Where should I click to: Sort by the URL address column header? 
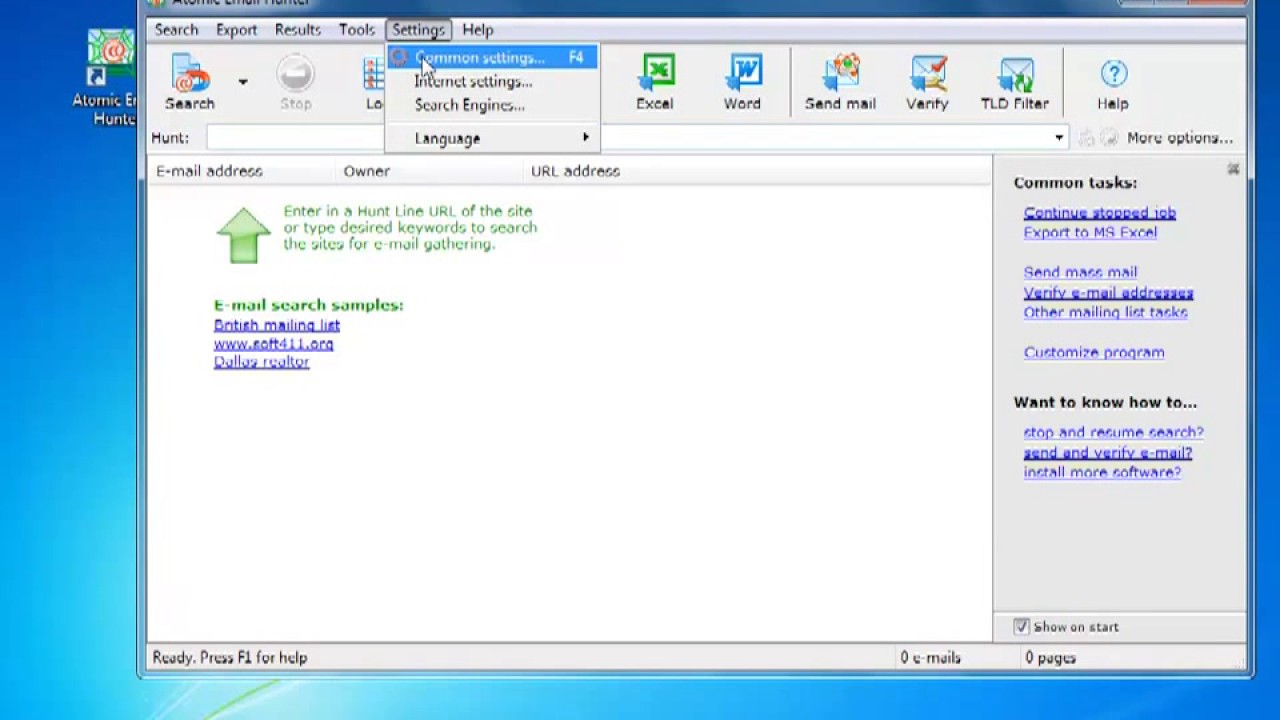pos(757,171)
